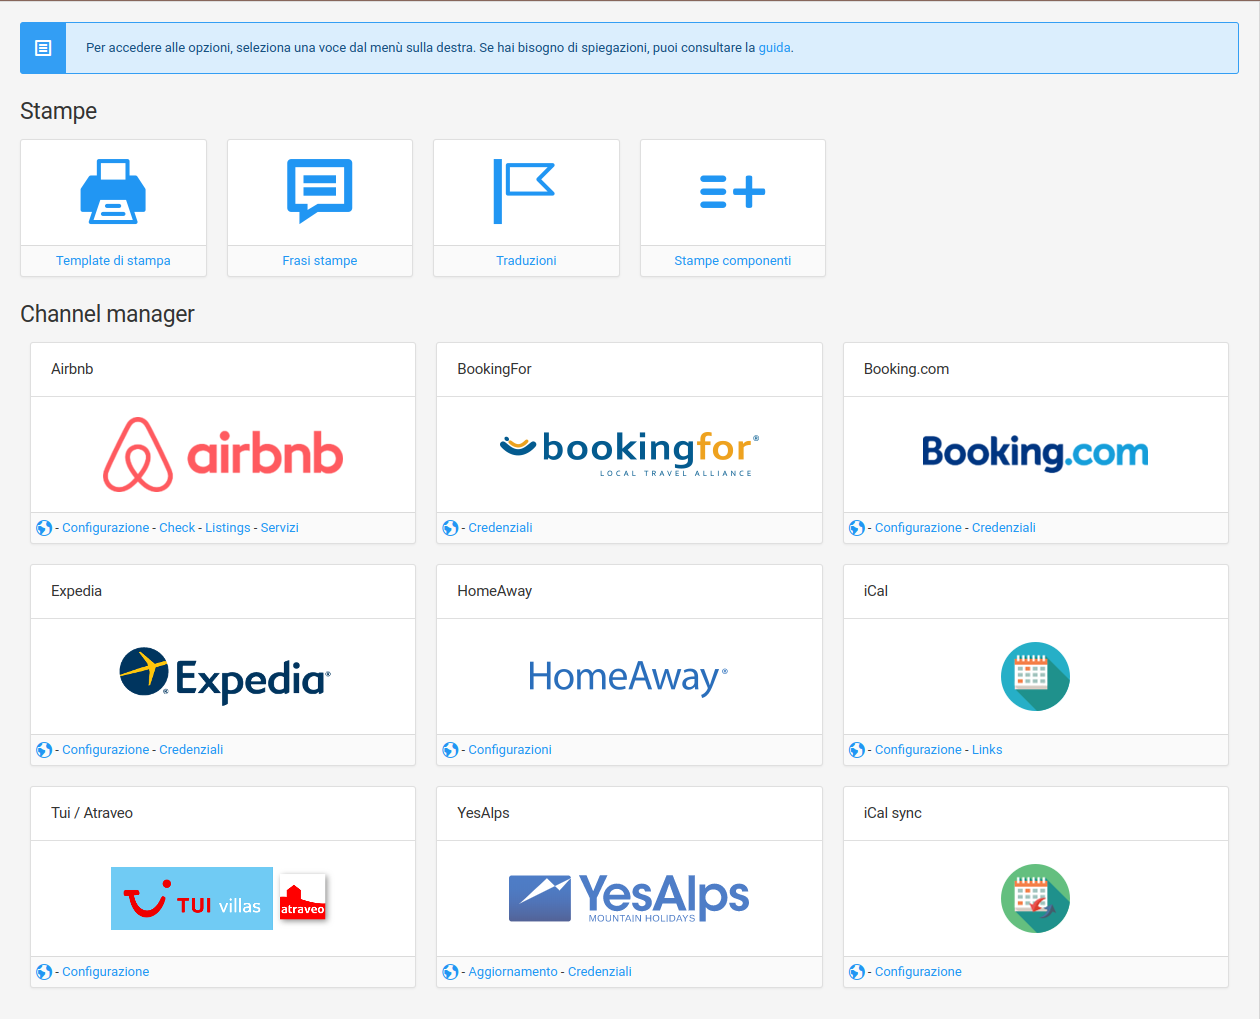Click the printer icon for Template di stampa

113,191
